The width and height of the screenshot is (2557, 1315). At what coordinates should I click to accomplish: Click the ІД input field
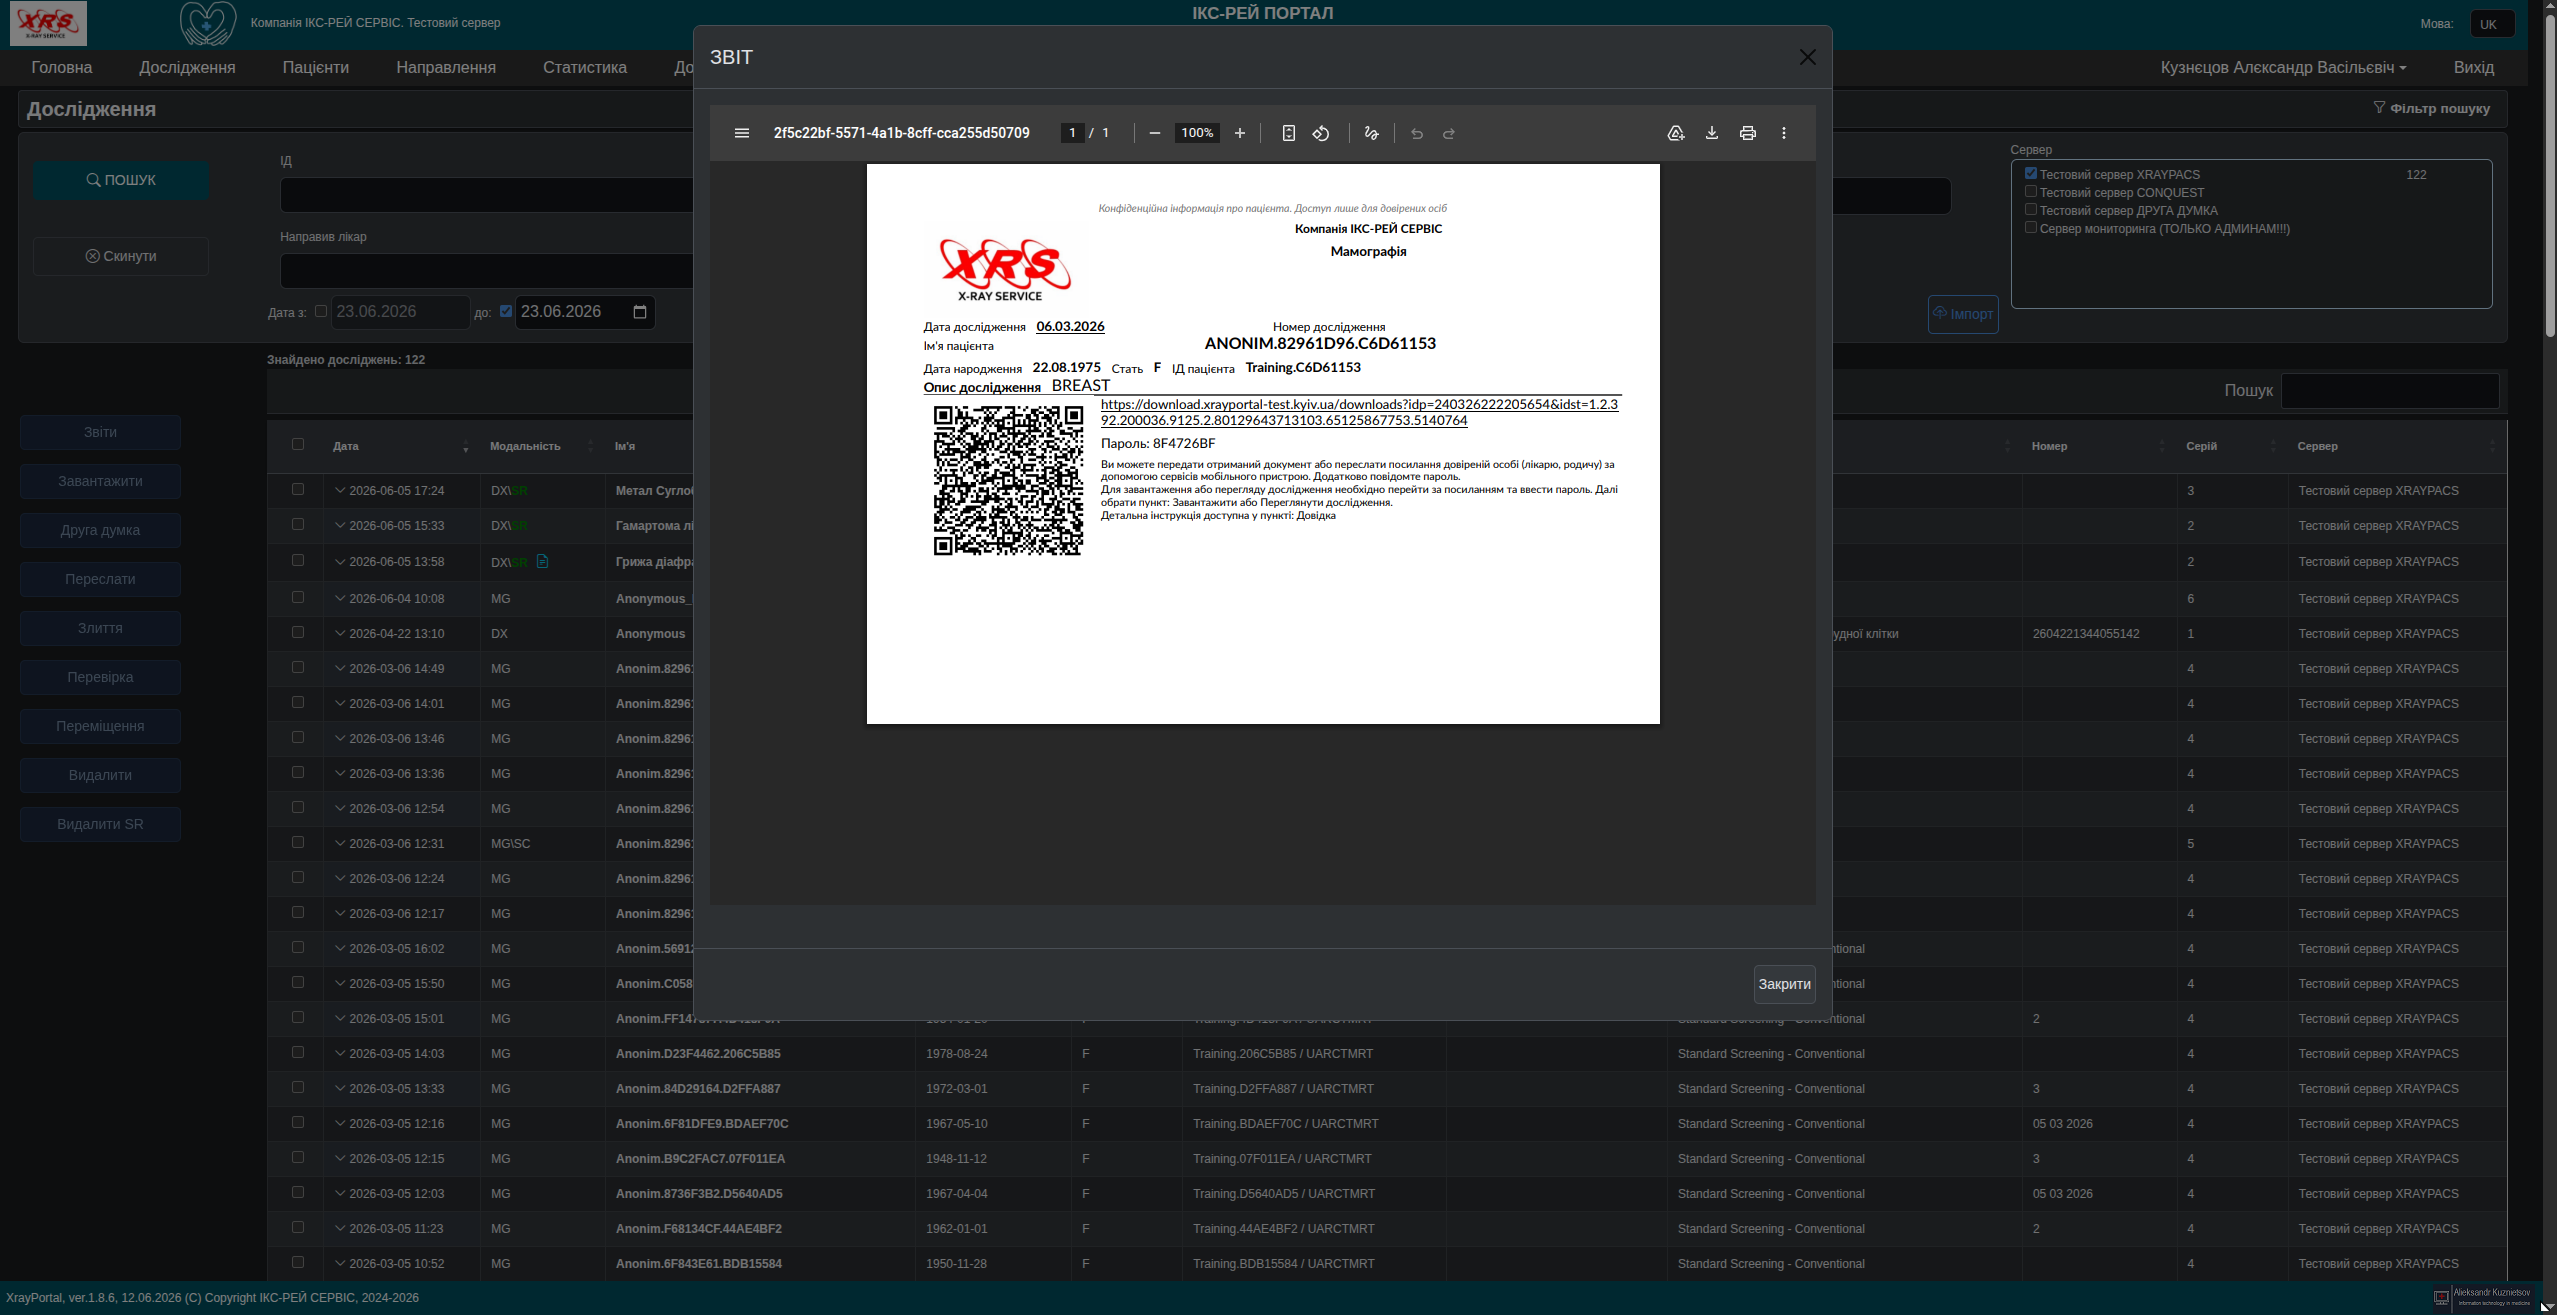[x=486, y=195]
